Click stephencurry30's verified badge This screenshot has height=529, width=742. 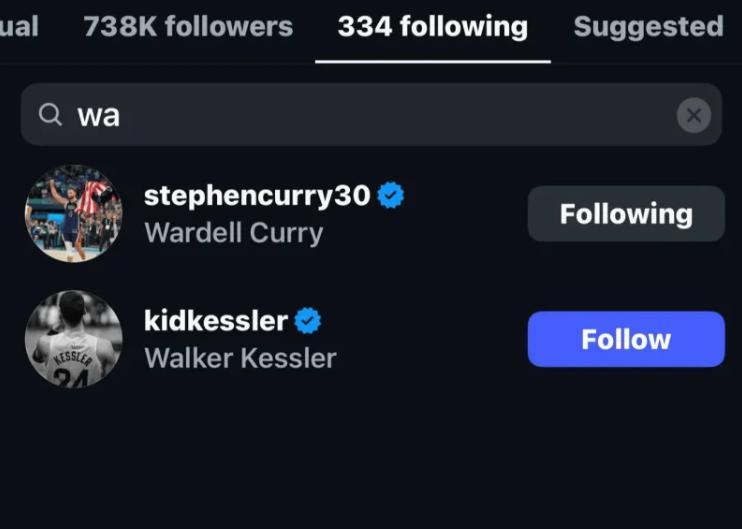(391, 196)
